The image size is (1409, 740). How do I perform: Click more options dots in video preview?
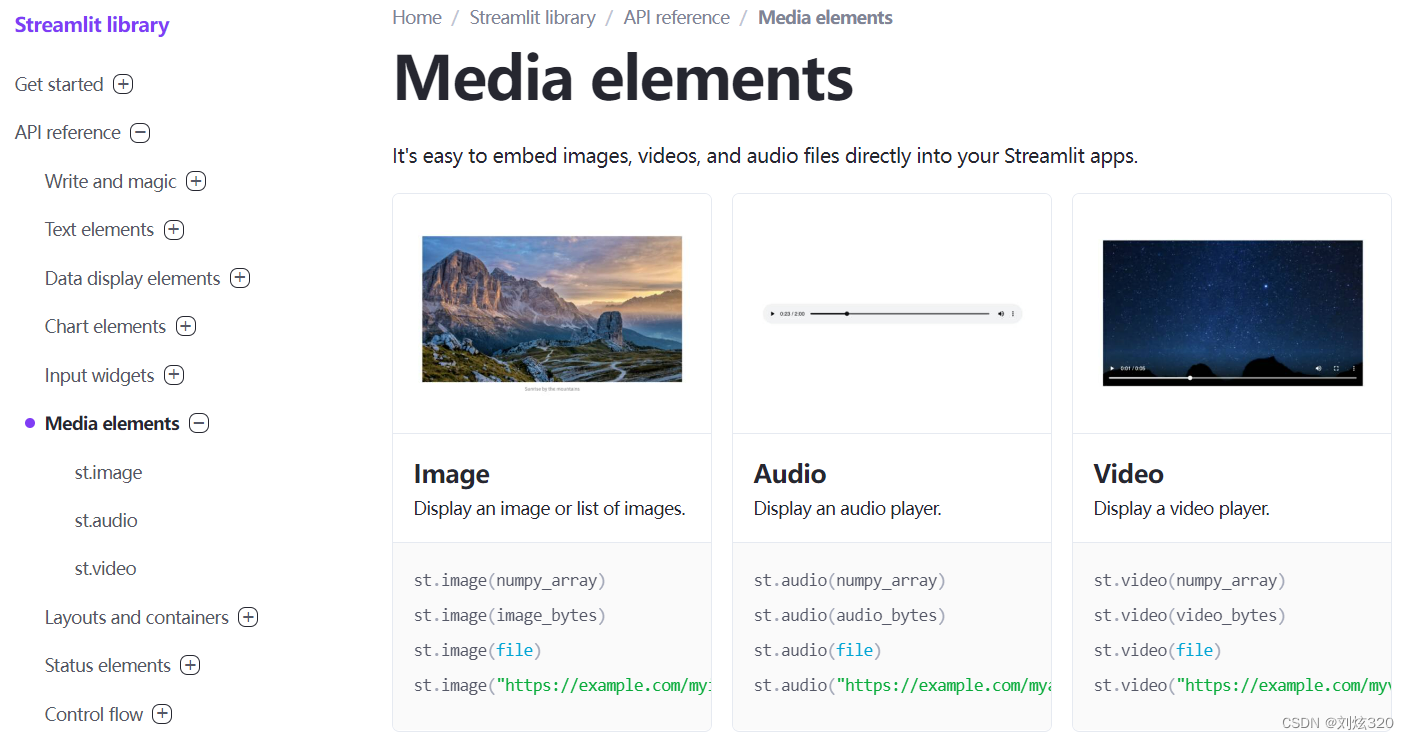coord(1354,368)
